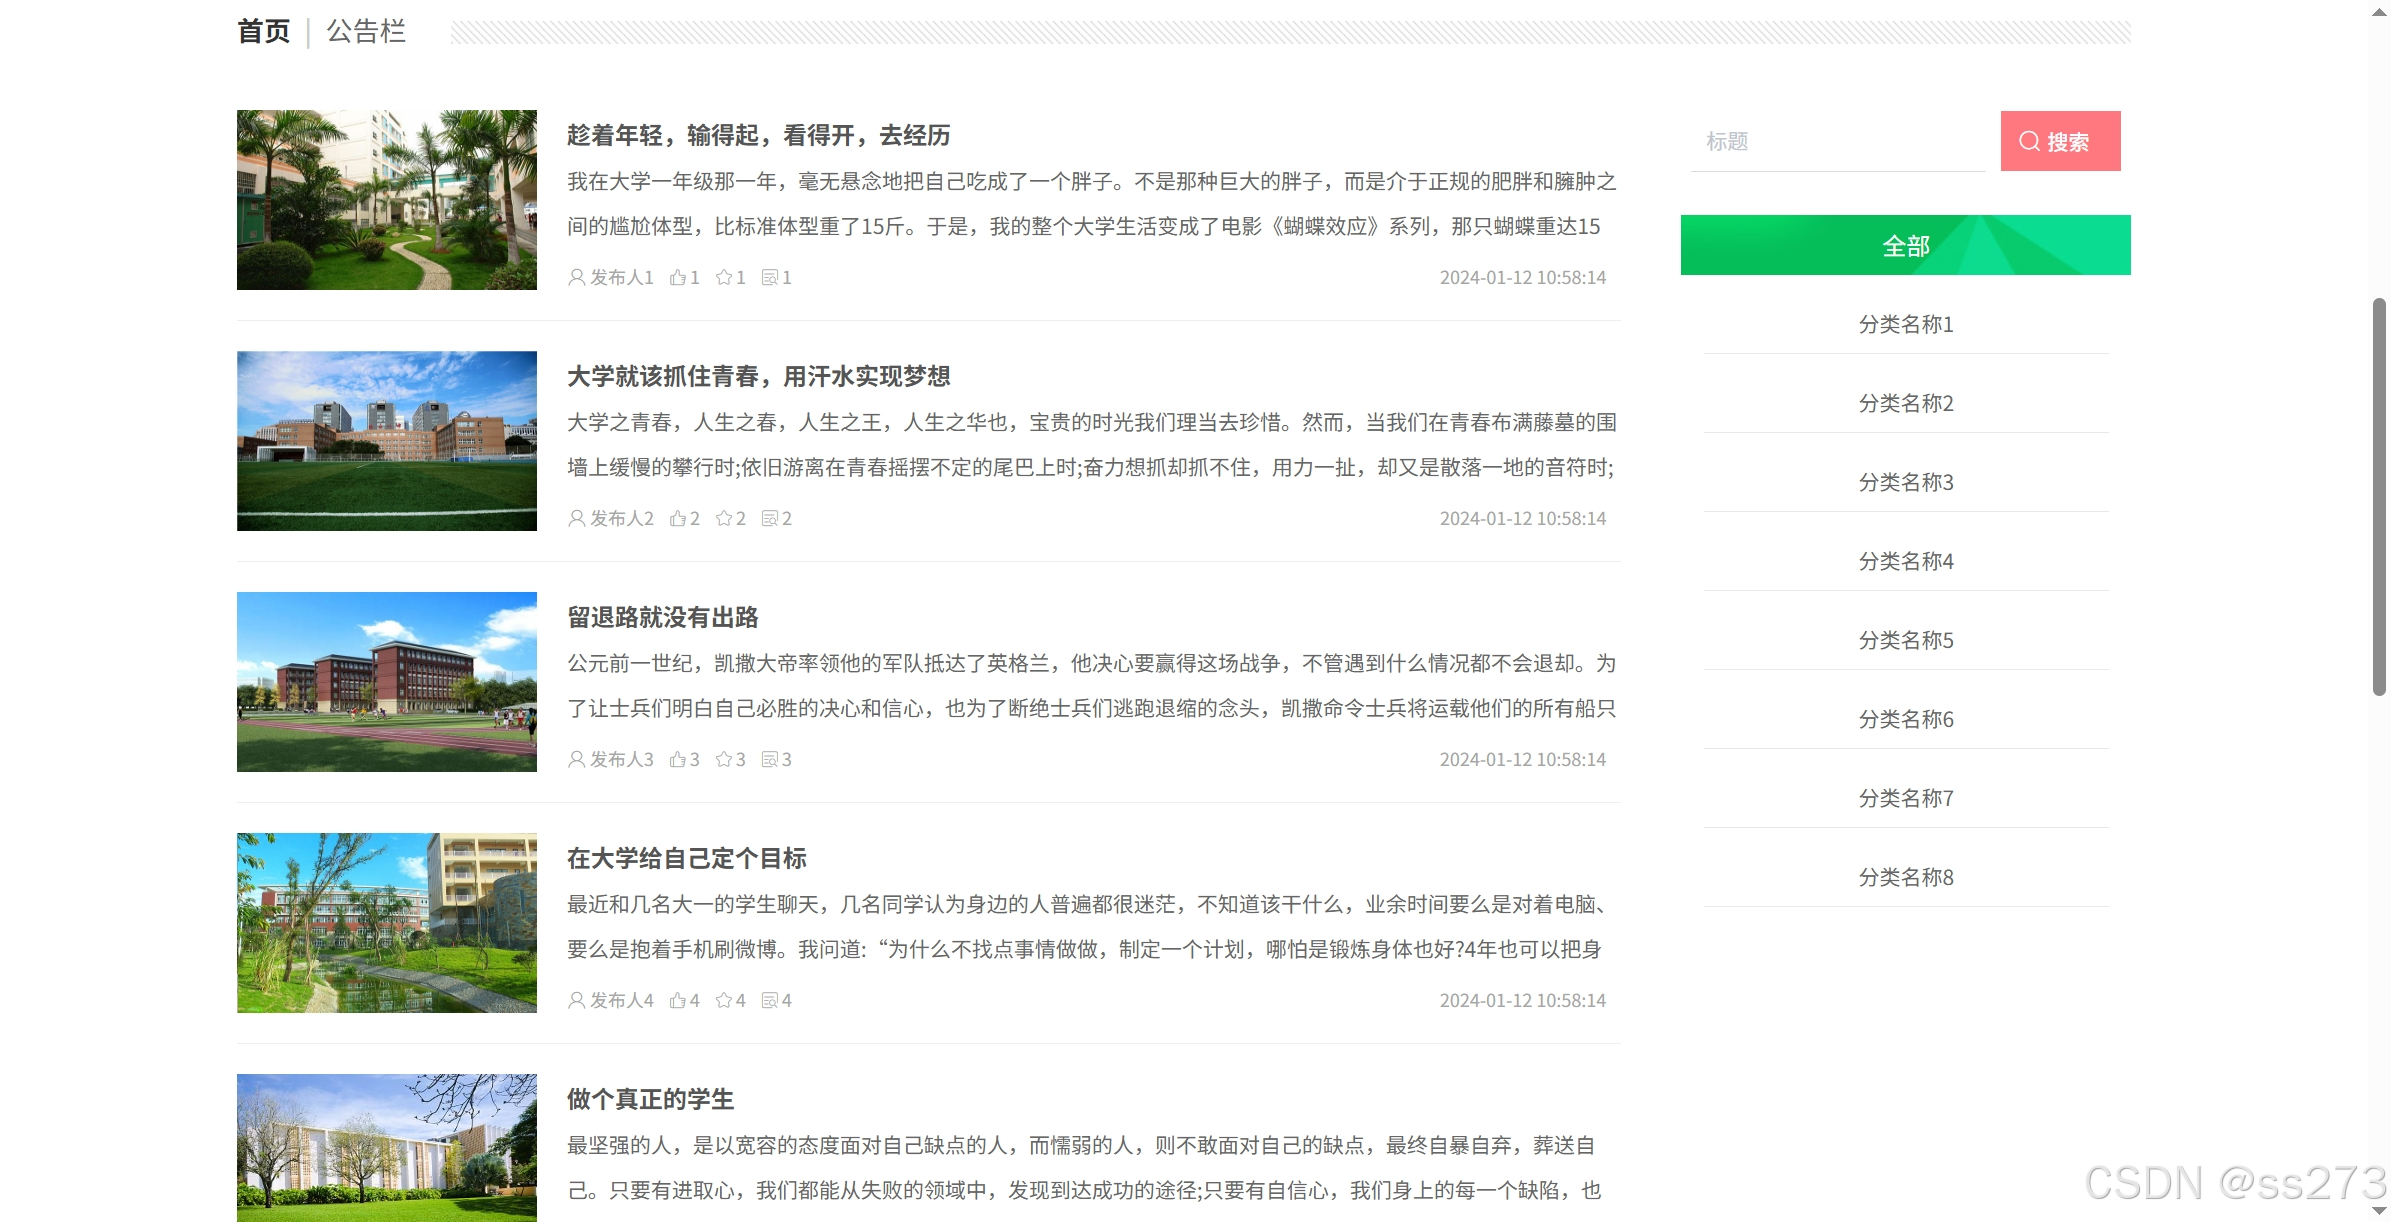Image resolution: width=2391 pixels, height=1222 pixels.
Task: Click the like icon on first post
Action: tap(678, 278)
